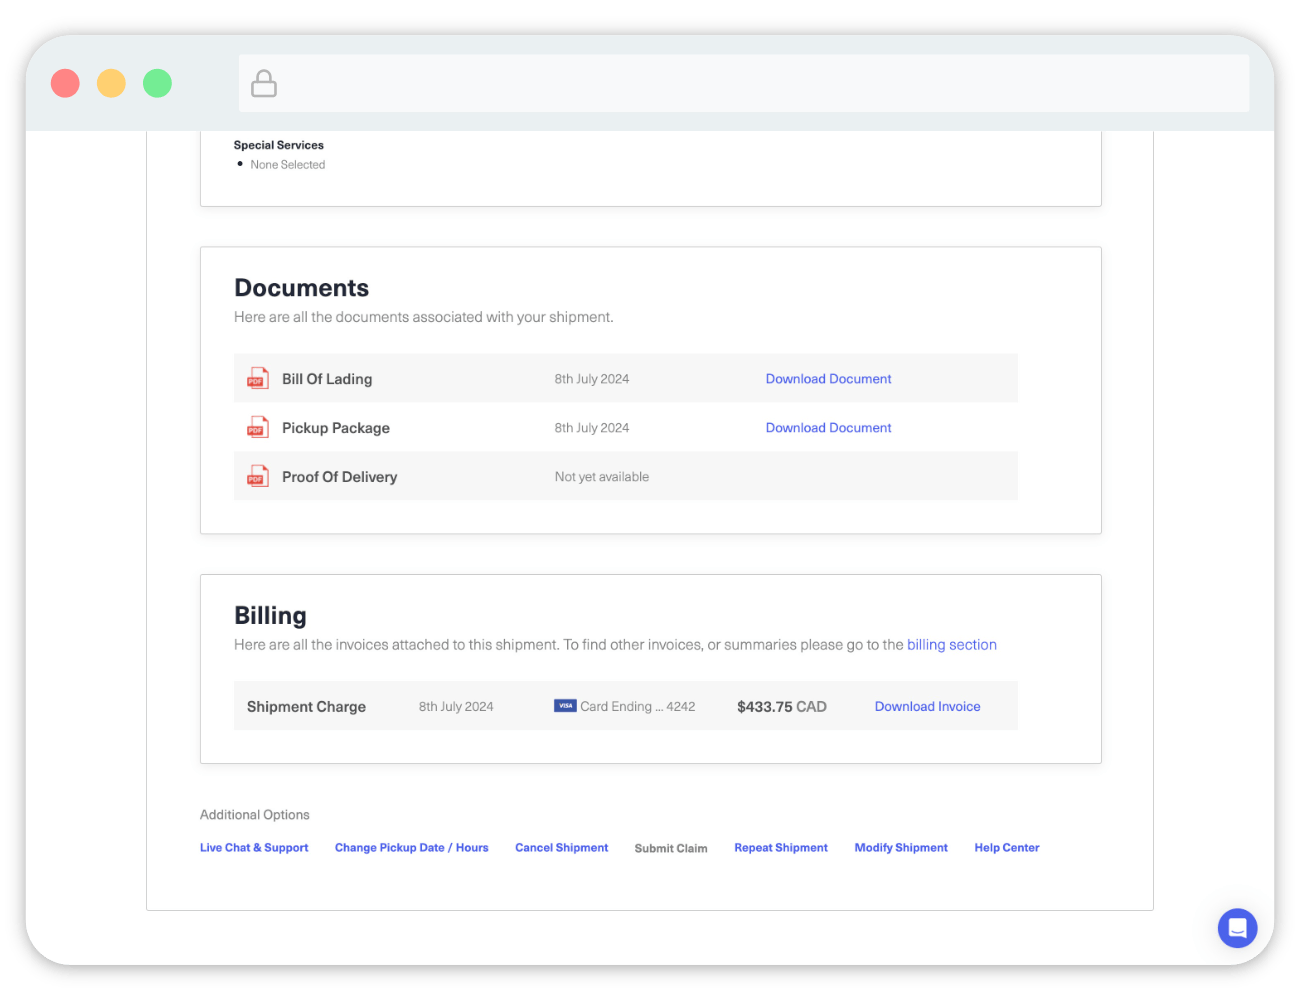The height and width of the screenshot is (1000, 1300).
Task: Click the Bill Of Lading PDF icon
Action: click(x=258, y=379)
